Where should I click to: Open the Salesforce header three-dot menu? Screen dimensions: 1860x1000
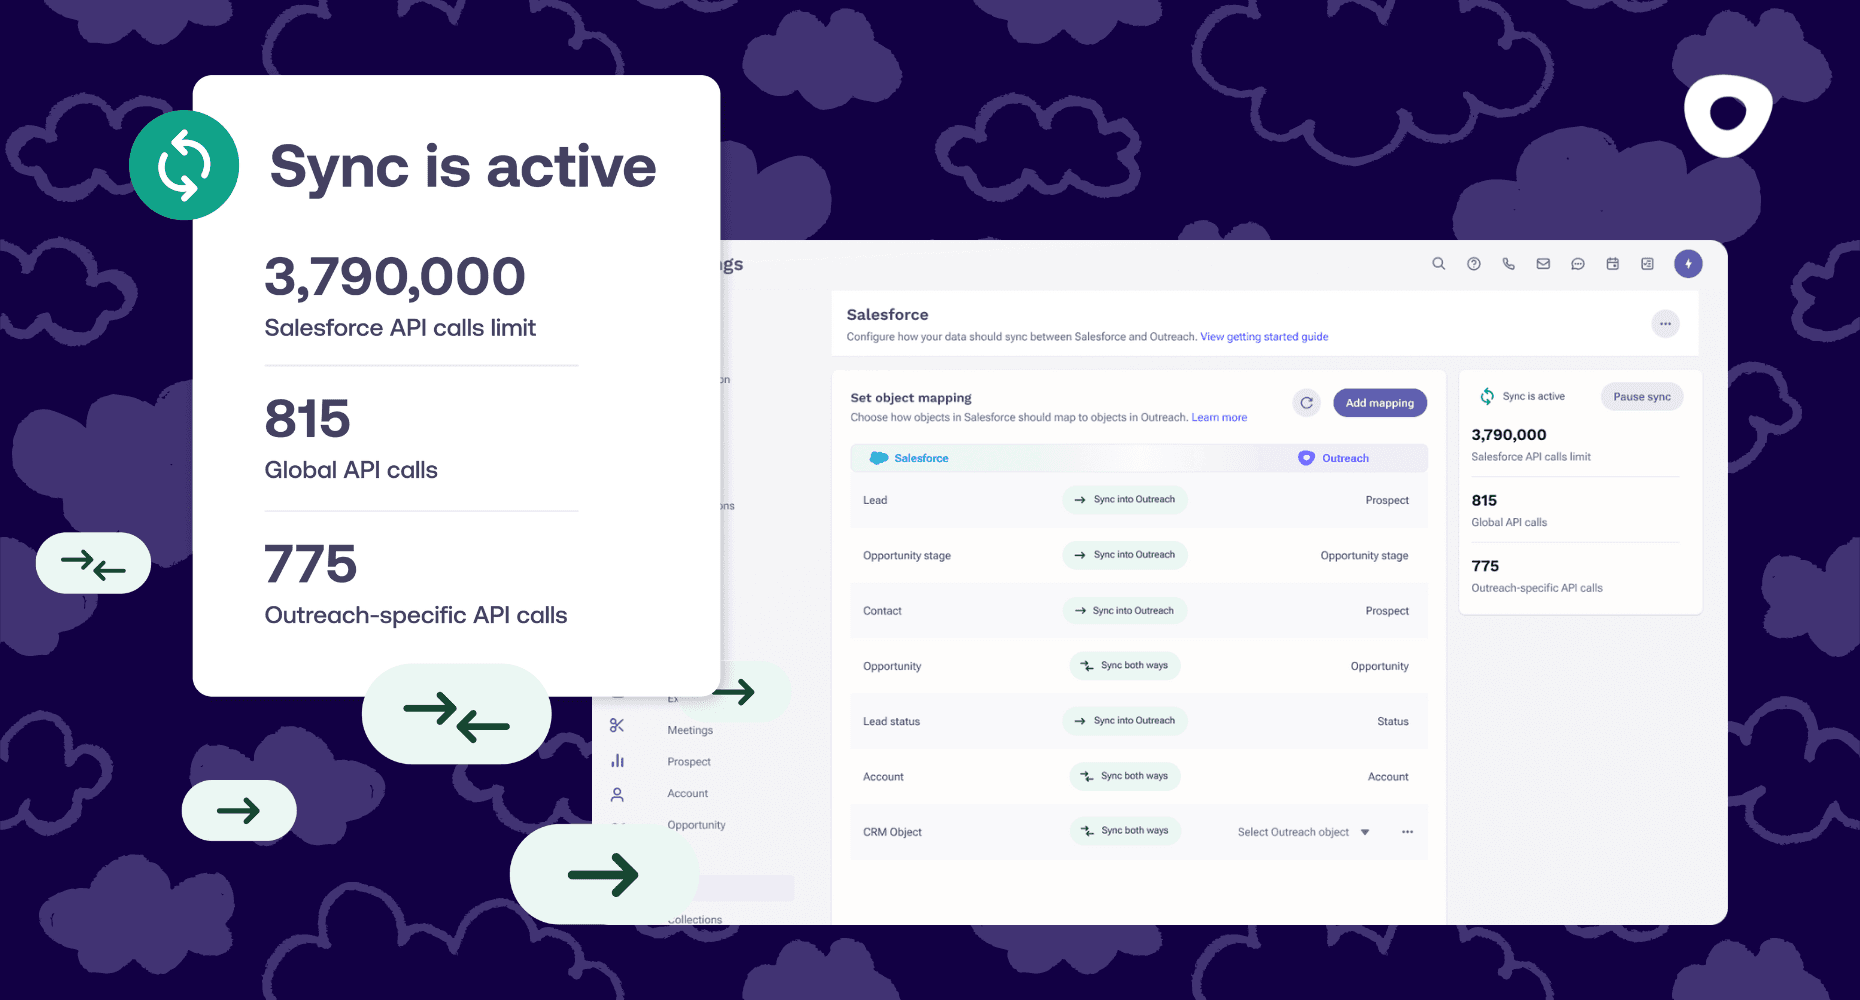coord(1665,324)
